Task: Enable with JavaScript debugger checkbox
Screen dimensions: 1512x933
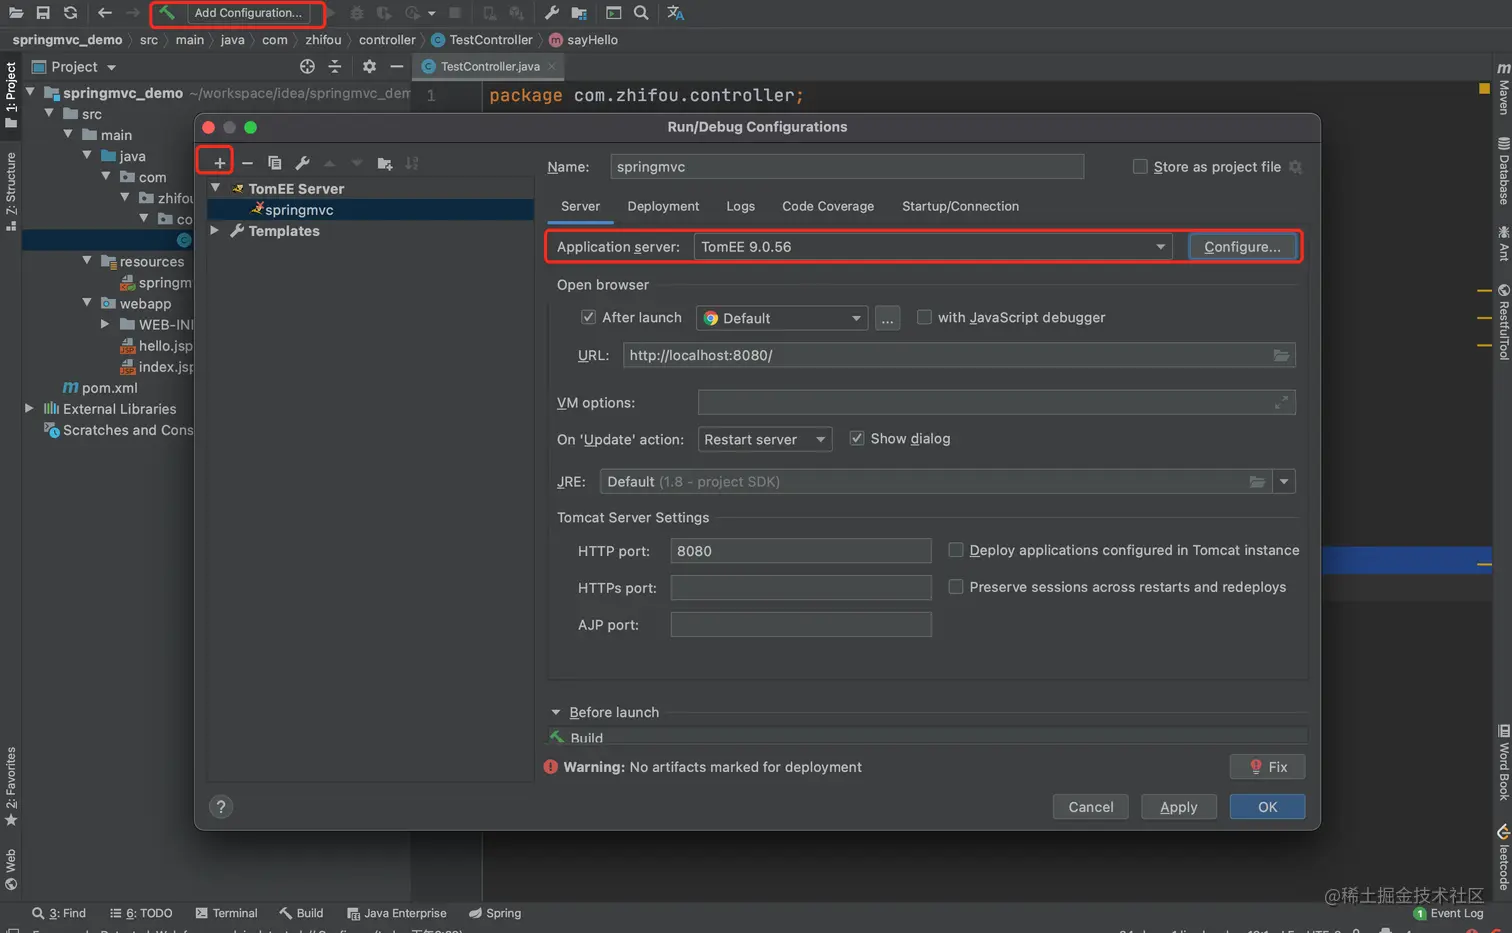Action: (x=924, y=317)
